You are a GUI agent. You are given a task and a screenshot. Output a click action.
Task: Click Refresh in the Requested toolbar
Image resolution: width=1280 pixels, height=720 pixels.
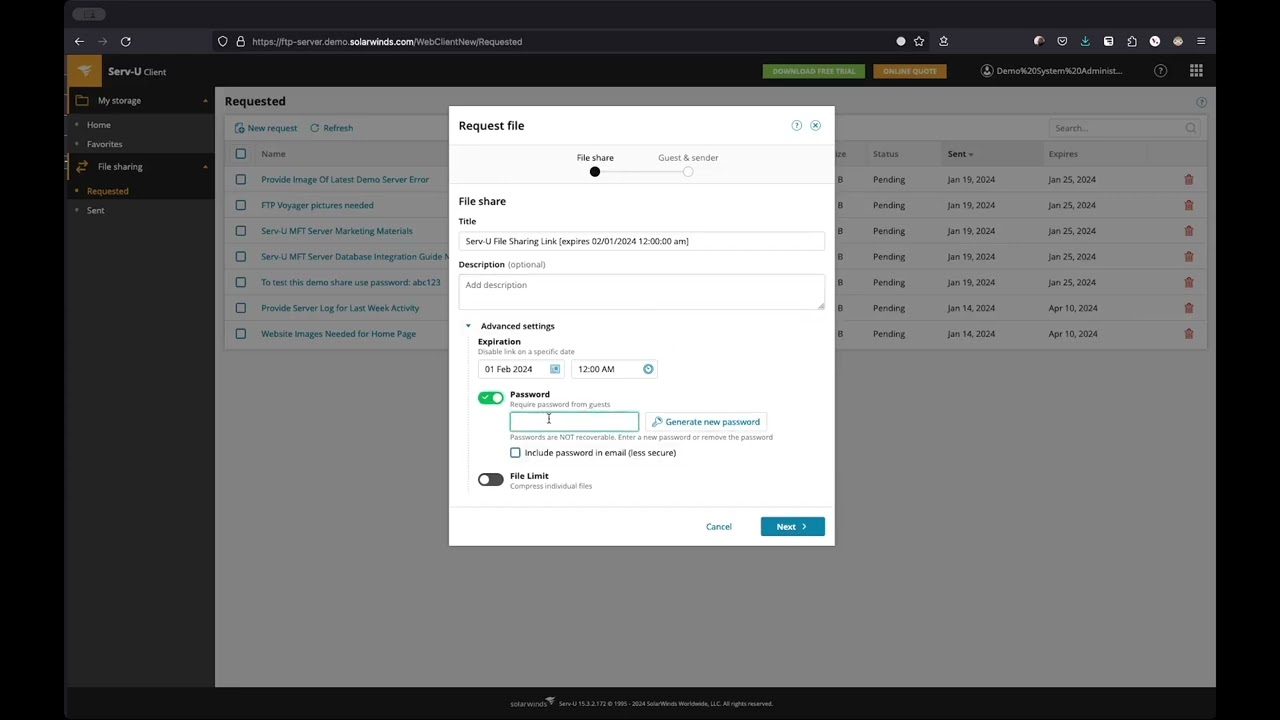331,128
